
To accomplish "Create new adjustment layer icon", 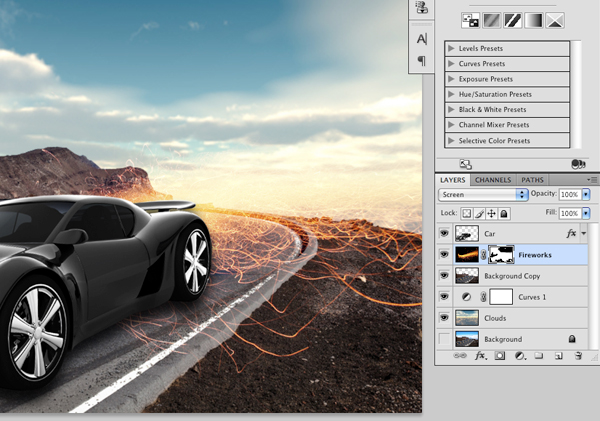I will [x=520, y=356].
